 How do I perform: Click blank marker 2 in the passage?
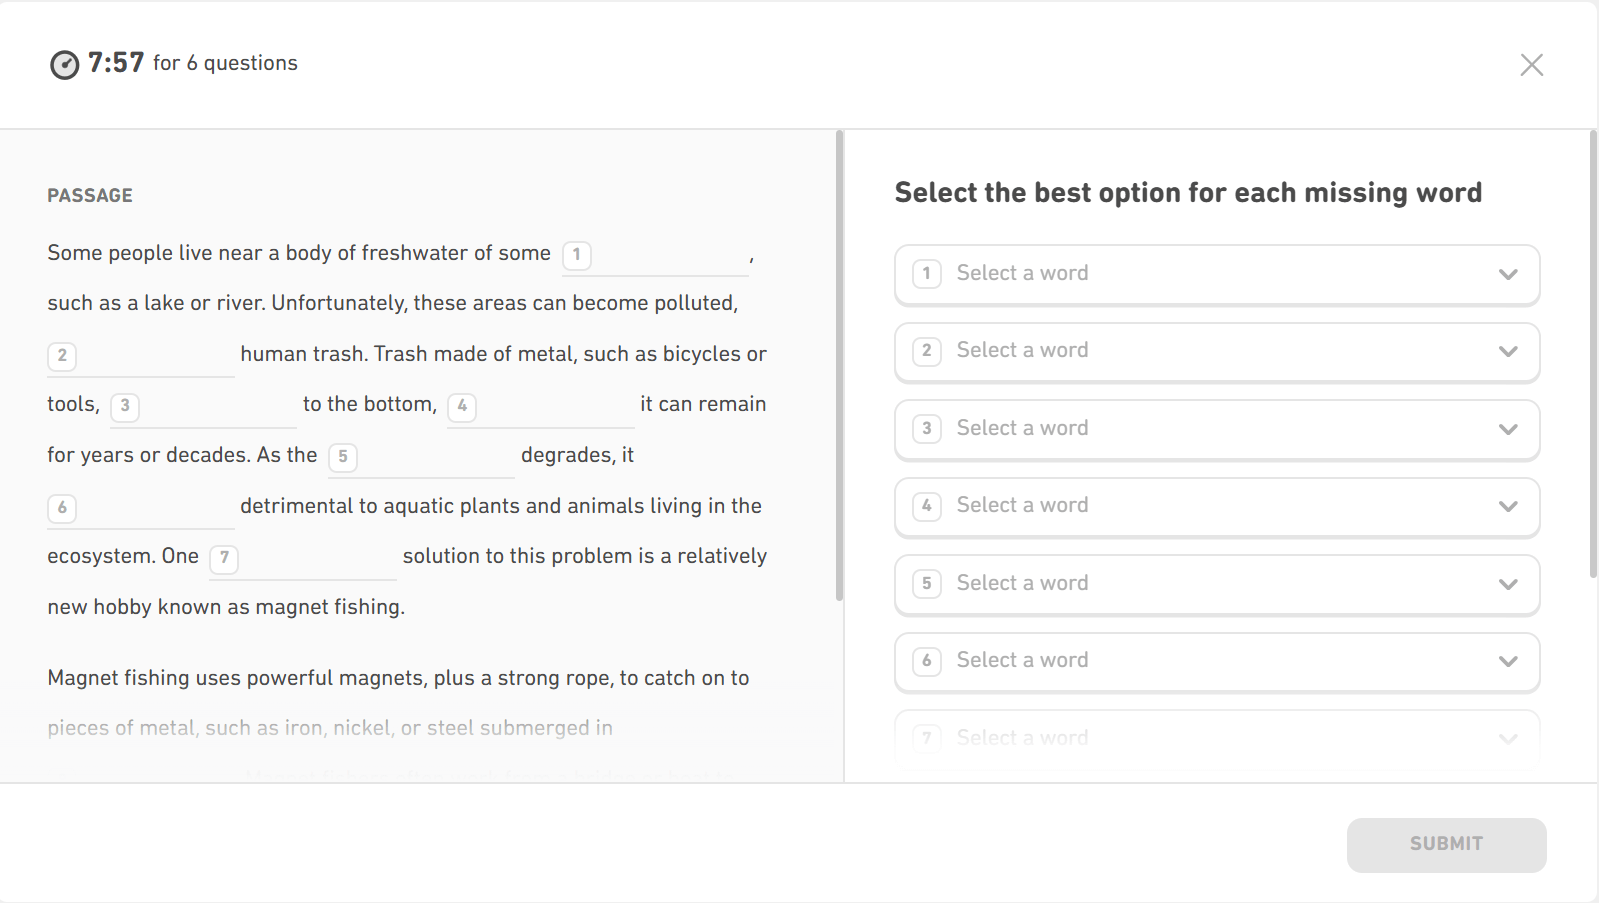point(62,356)
